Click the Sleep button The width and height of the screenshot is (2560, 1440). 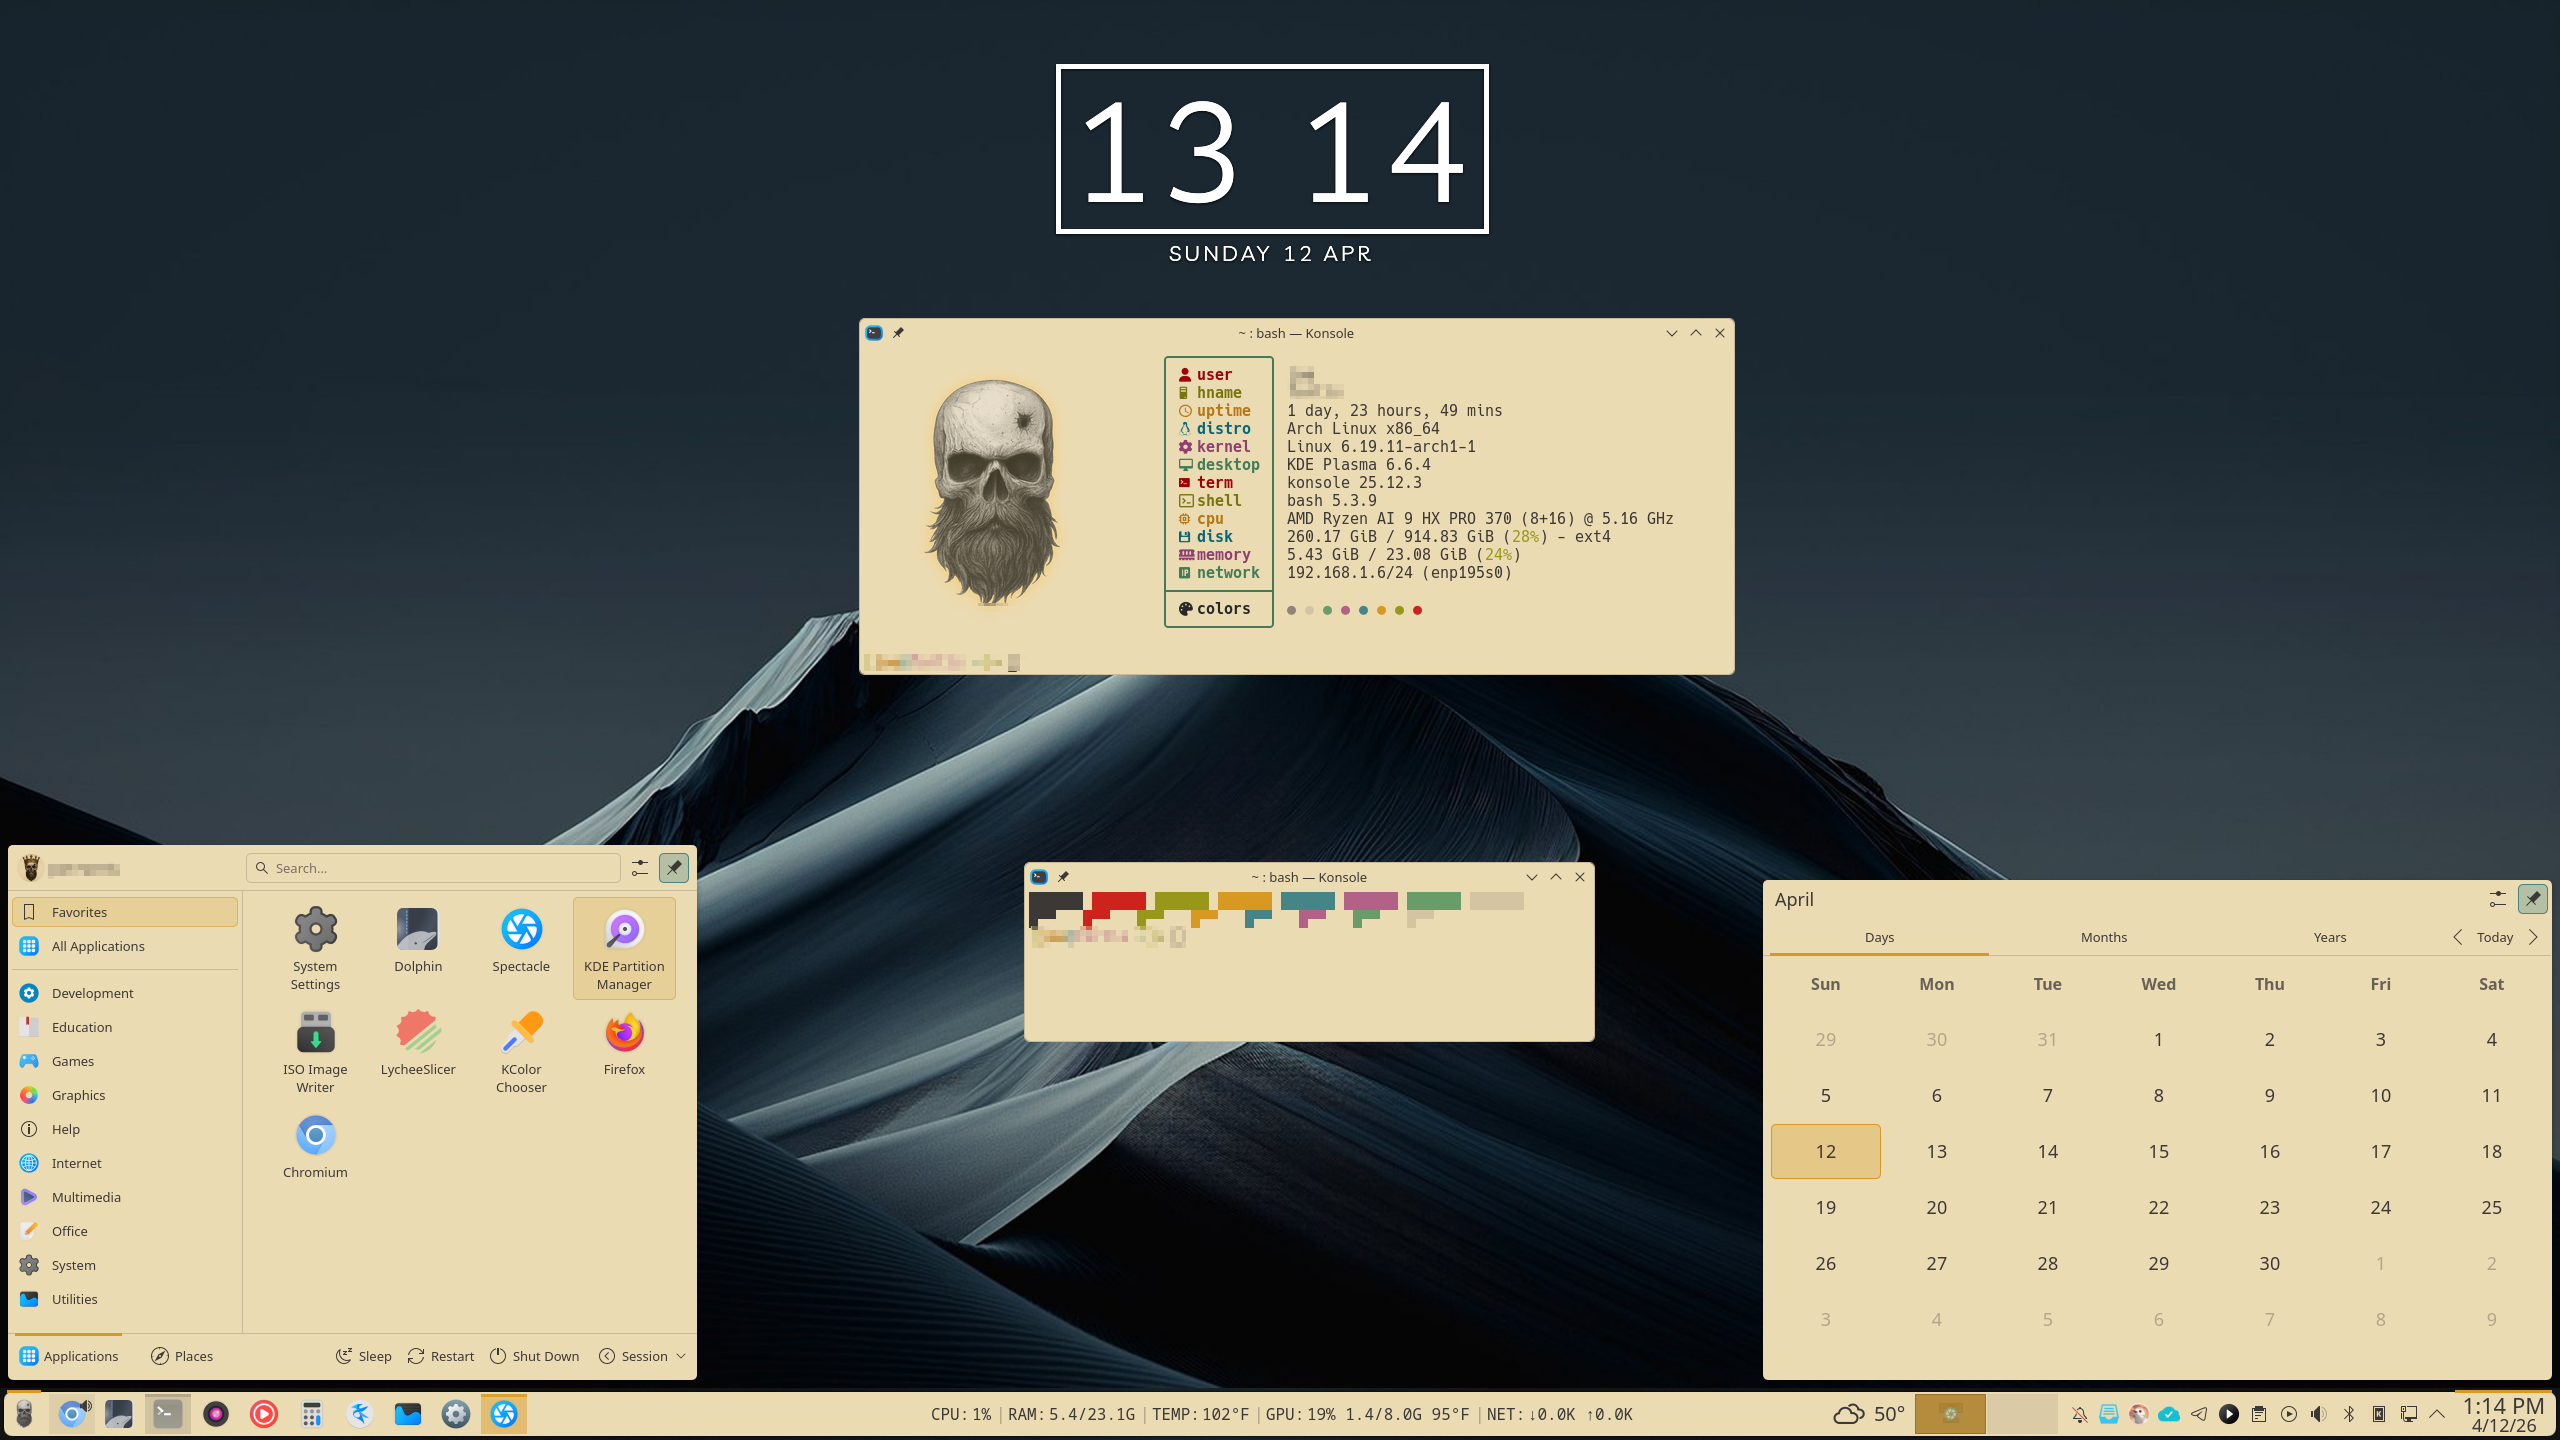click(364, 1356)
